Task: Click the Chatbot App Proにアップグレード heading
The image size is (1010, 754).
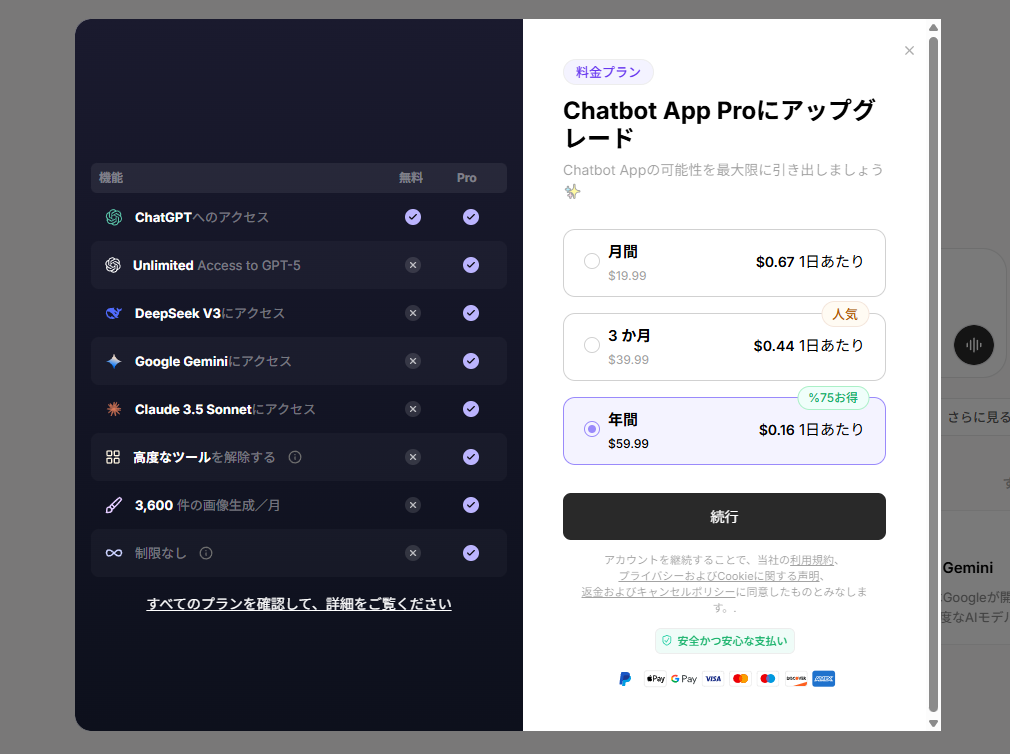Action: pyautogui.click(x=719, y=124)
